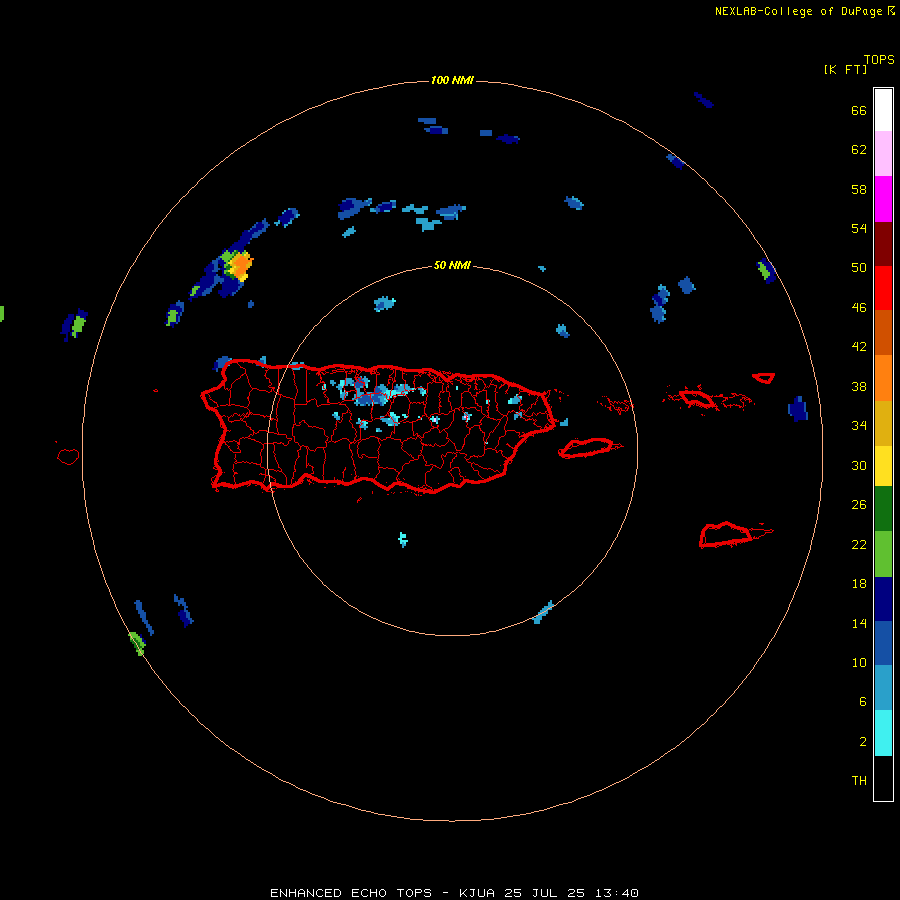The width and height of the screenshot is (900, 900).
Task: Pick the yellow legend swatch
Action: (x=883, y=466)
